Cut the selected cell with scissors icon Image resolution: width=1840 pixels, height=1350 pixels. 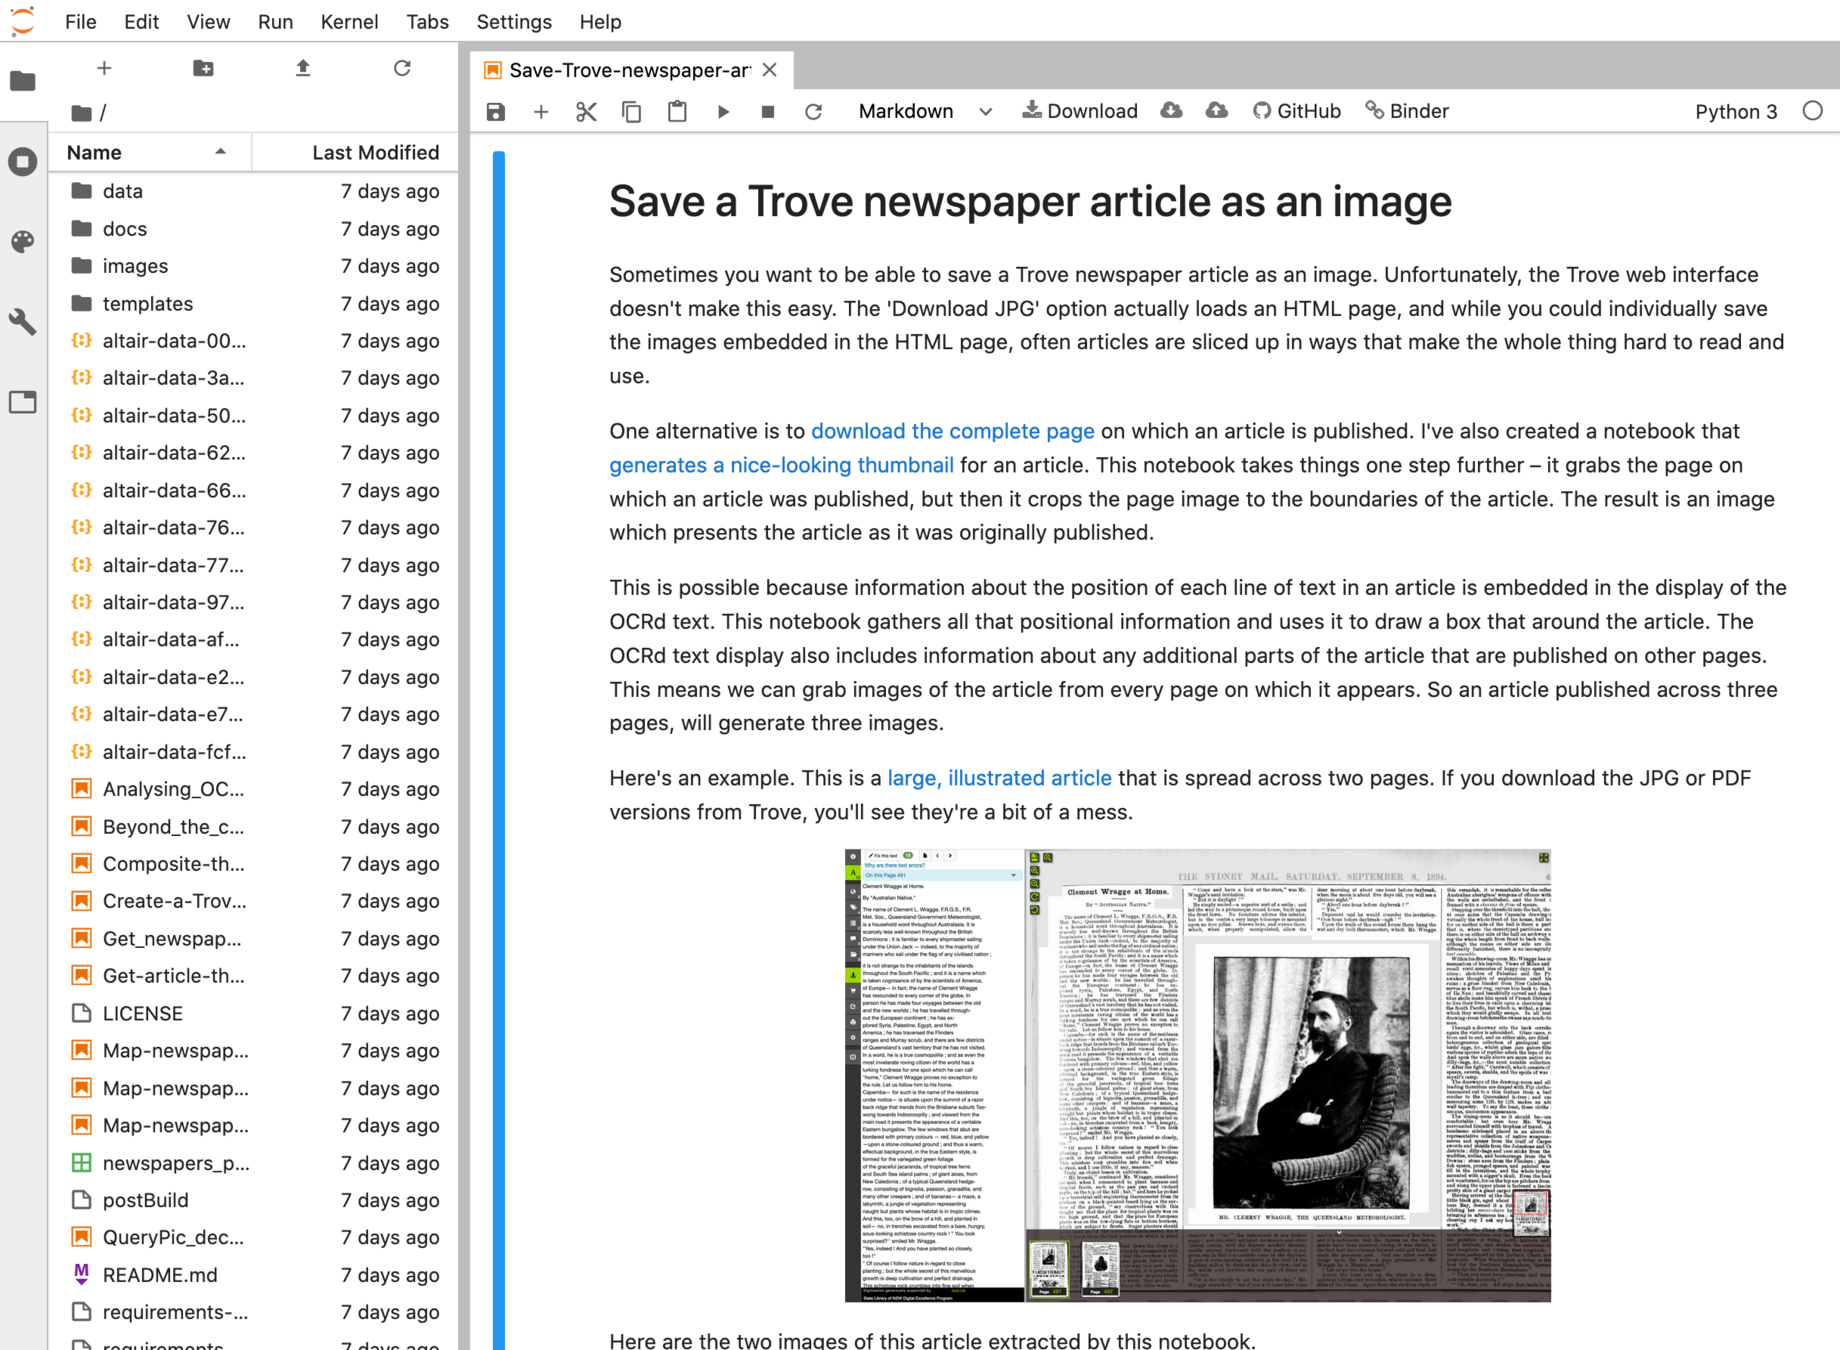click(586, 111)
